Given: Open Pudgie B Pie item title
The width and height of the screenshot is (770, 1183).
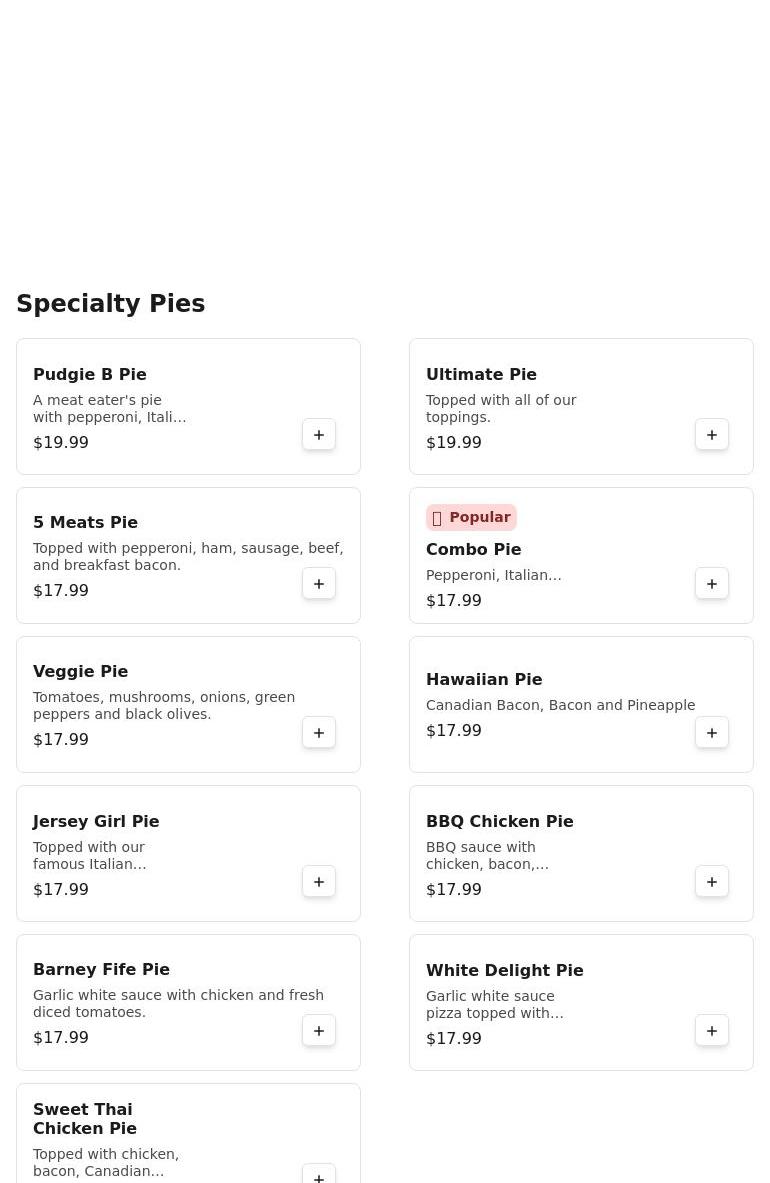Looking at the screenshot, I should [x=90, y=374].
